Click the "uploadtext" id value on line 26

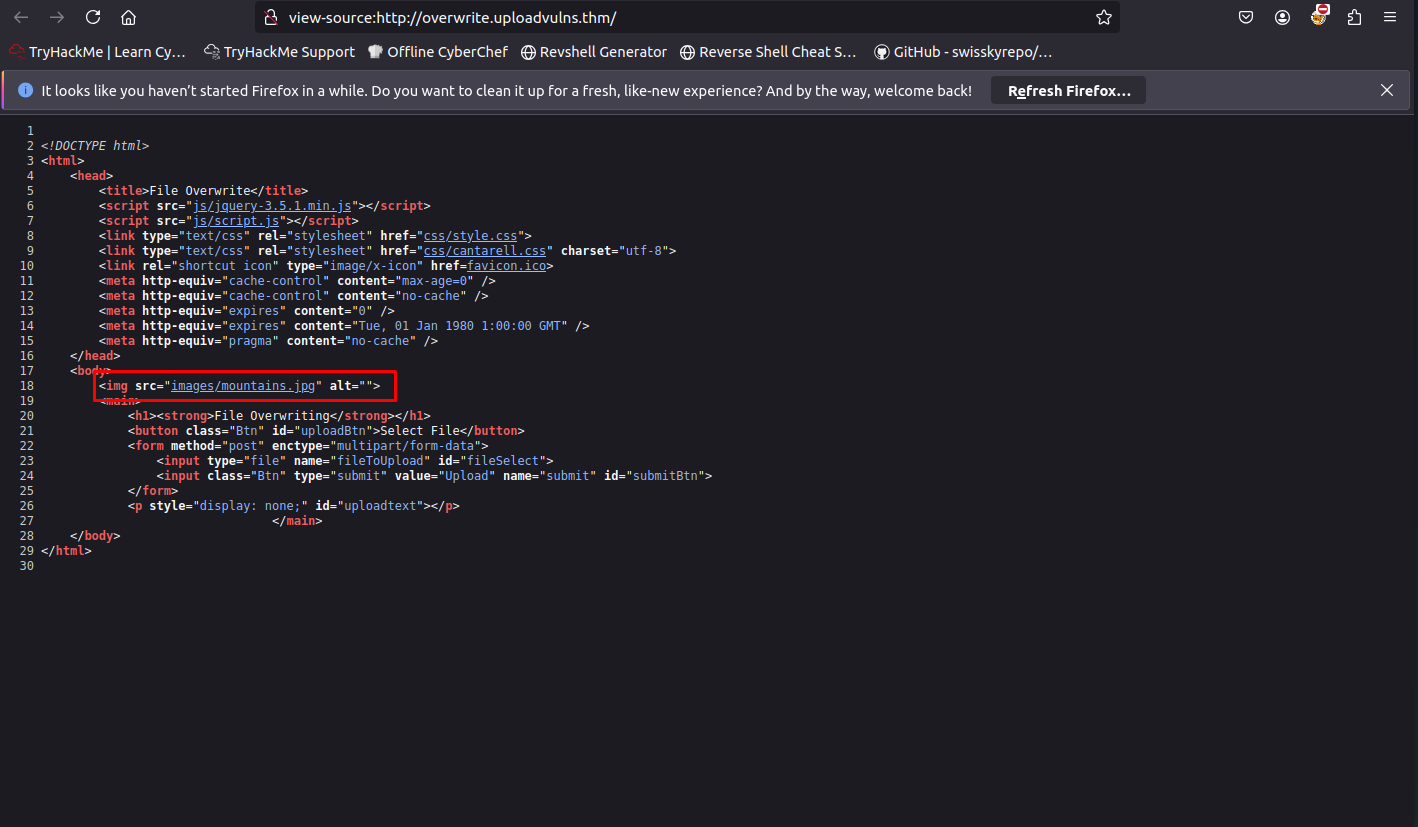coord(380,506)
